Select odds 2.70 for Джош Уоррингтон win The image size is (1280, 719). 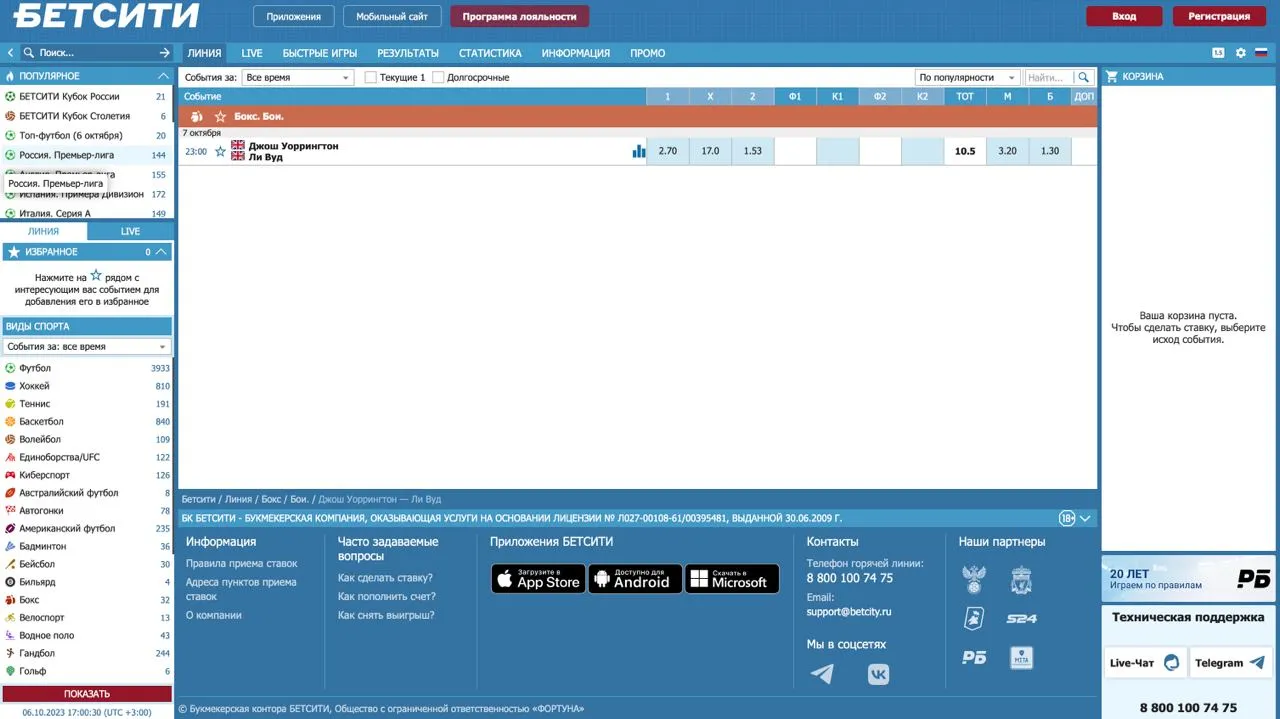pos(668,151)
